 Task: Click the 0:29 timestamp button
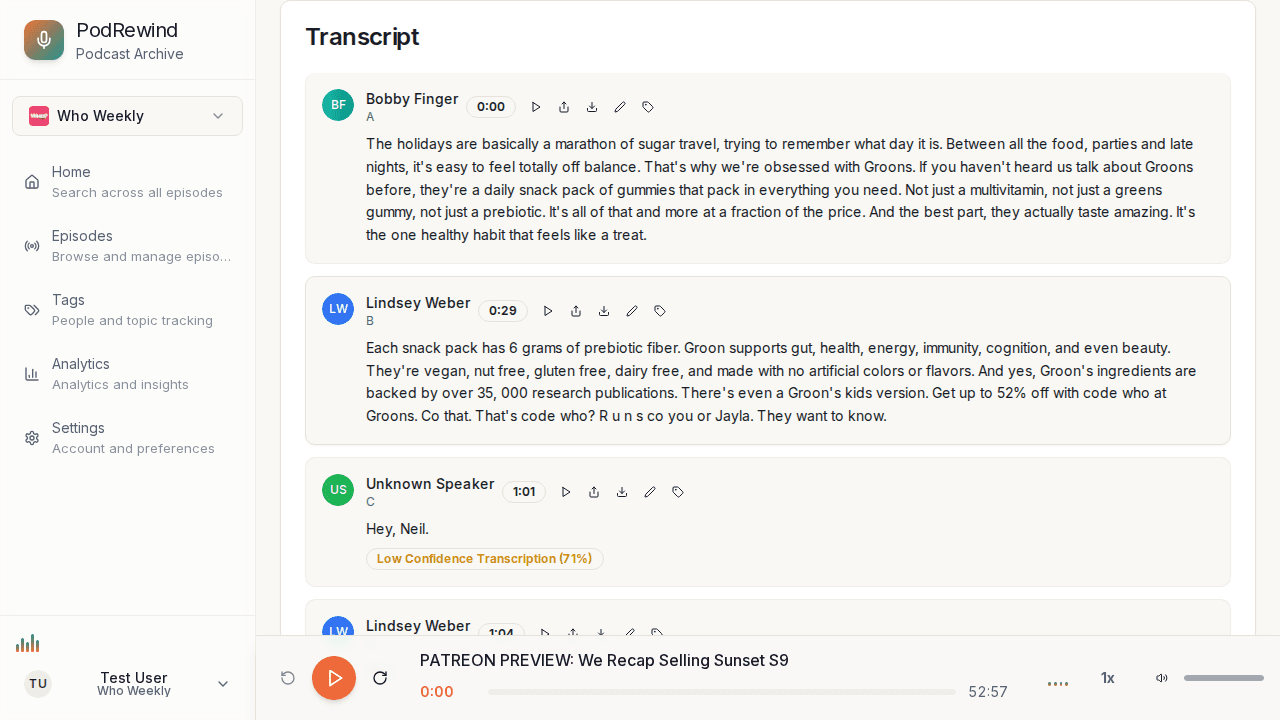coord(503,310)
